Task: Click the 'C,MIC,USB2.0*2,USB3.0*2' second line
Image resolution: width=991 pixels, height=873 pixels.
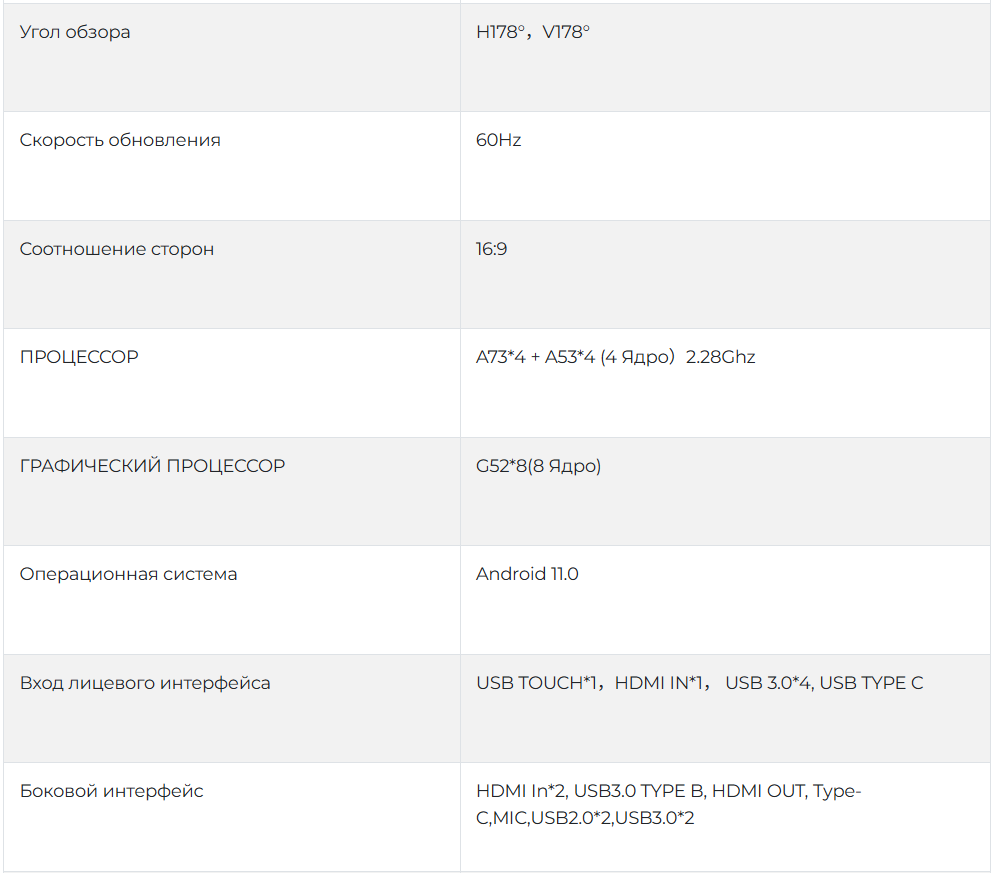Action: (585, 818)
